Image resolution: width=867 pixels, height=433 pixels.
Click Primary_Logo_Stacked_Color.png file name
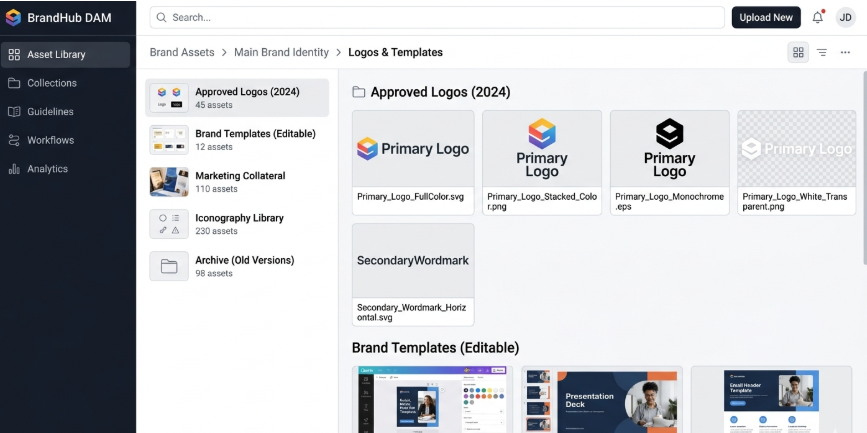click(x=542, y=202)
